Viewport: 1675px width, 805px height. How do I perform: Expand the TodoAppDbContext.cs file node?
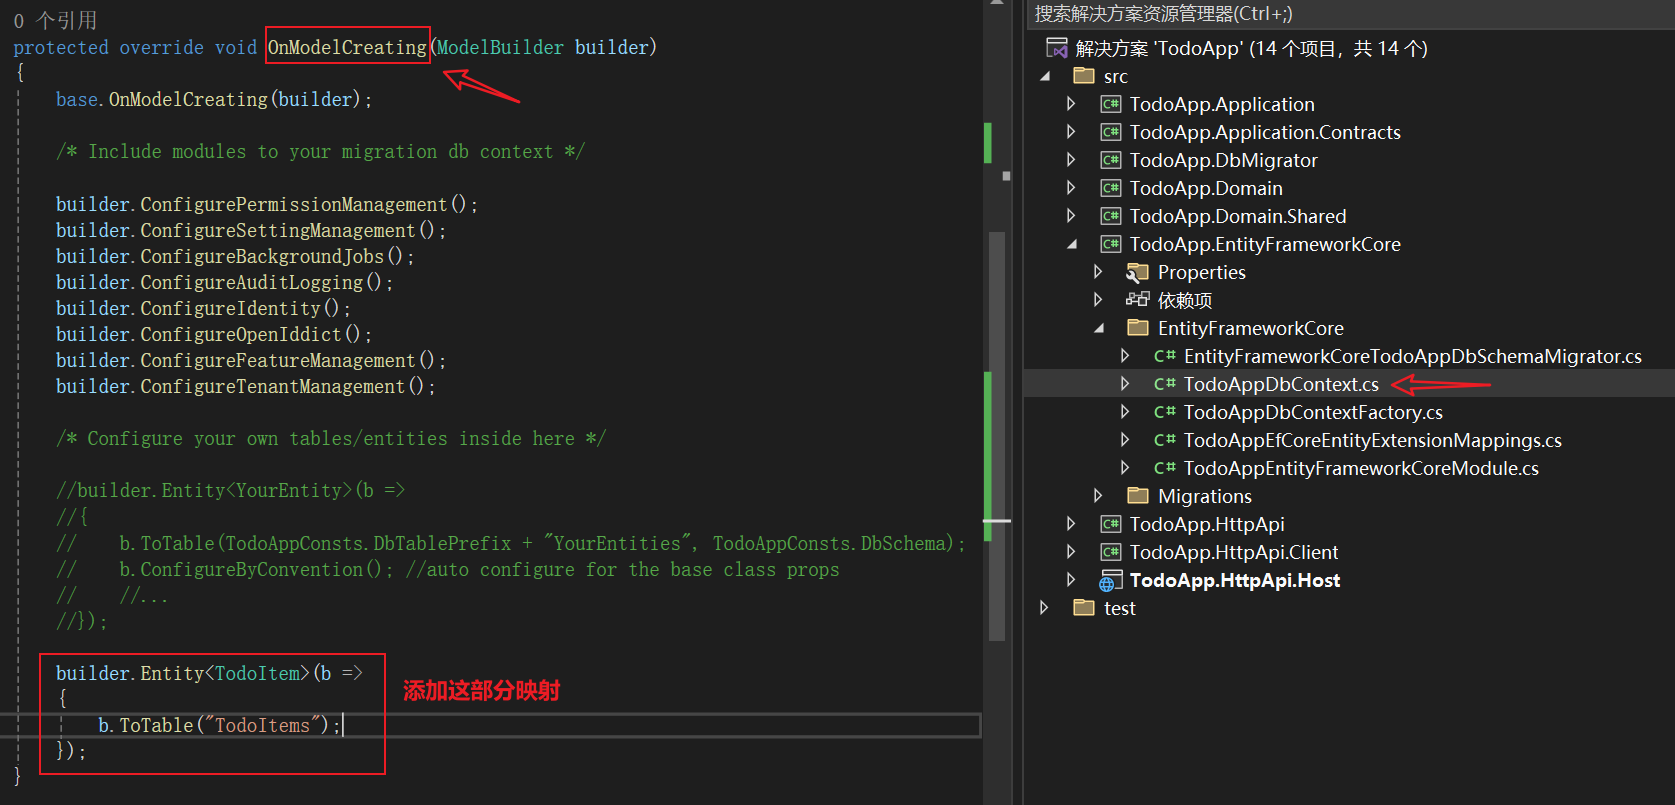[x=1126, y=384]
